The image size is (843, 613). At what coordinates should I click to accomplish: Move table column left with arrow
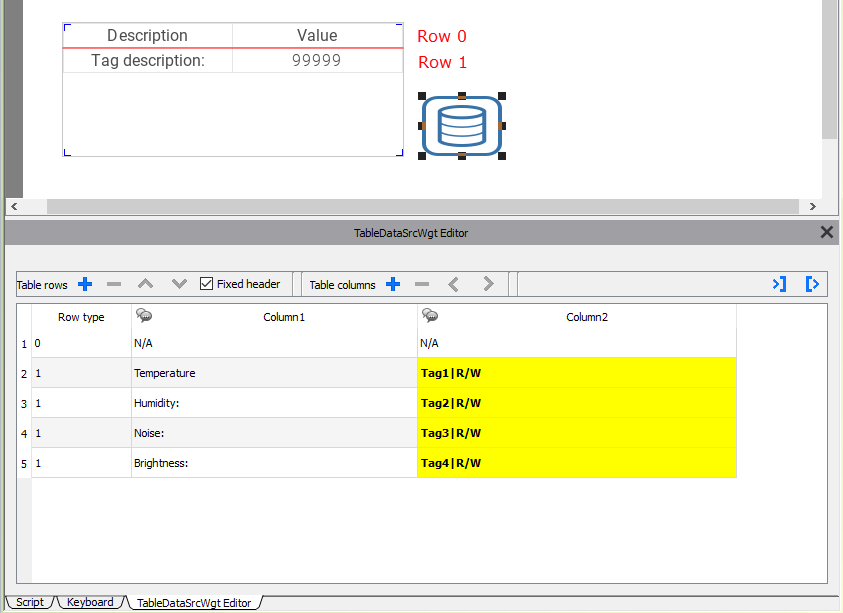click(454, 285)
